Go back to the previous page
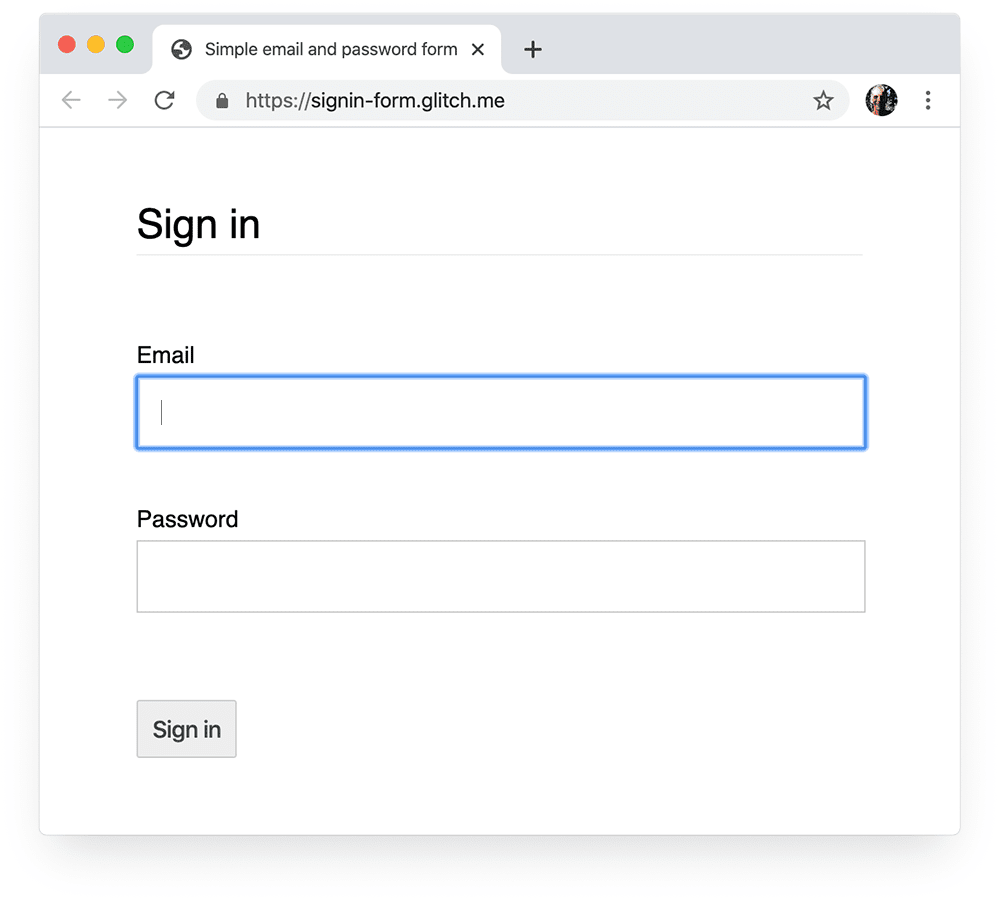Image resolution: width=1000 pixels, height=901 pixels. pos(70,100)
